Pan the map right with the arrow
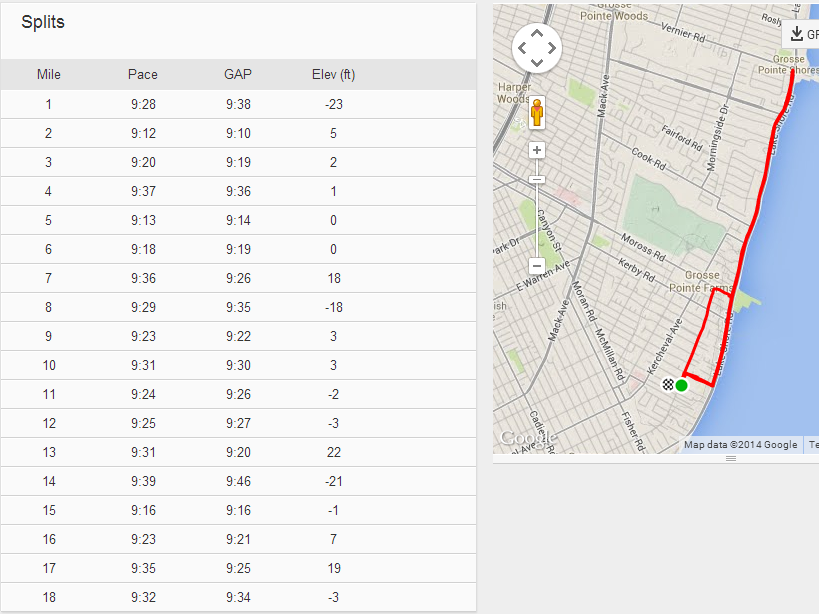The height and width of the screenshot is (614, 819). click(552, 48)
